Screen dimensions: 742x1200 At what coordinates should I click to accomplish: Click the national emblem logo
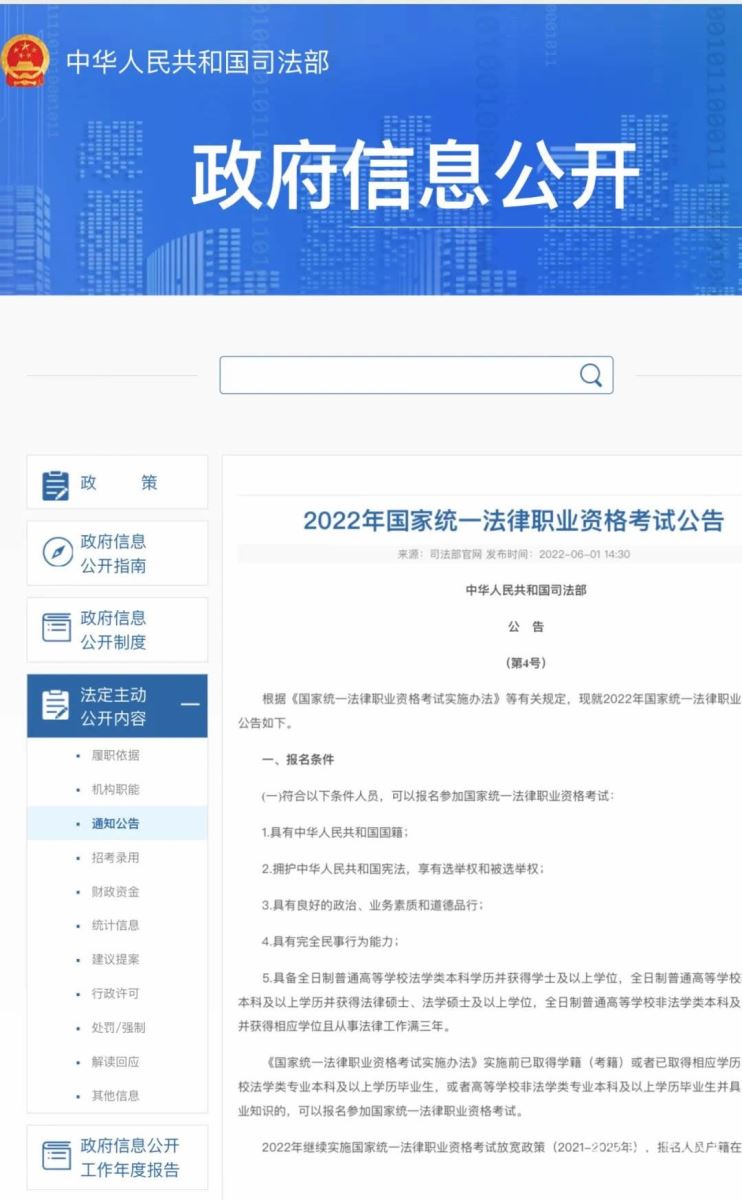(26, 61)
